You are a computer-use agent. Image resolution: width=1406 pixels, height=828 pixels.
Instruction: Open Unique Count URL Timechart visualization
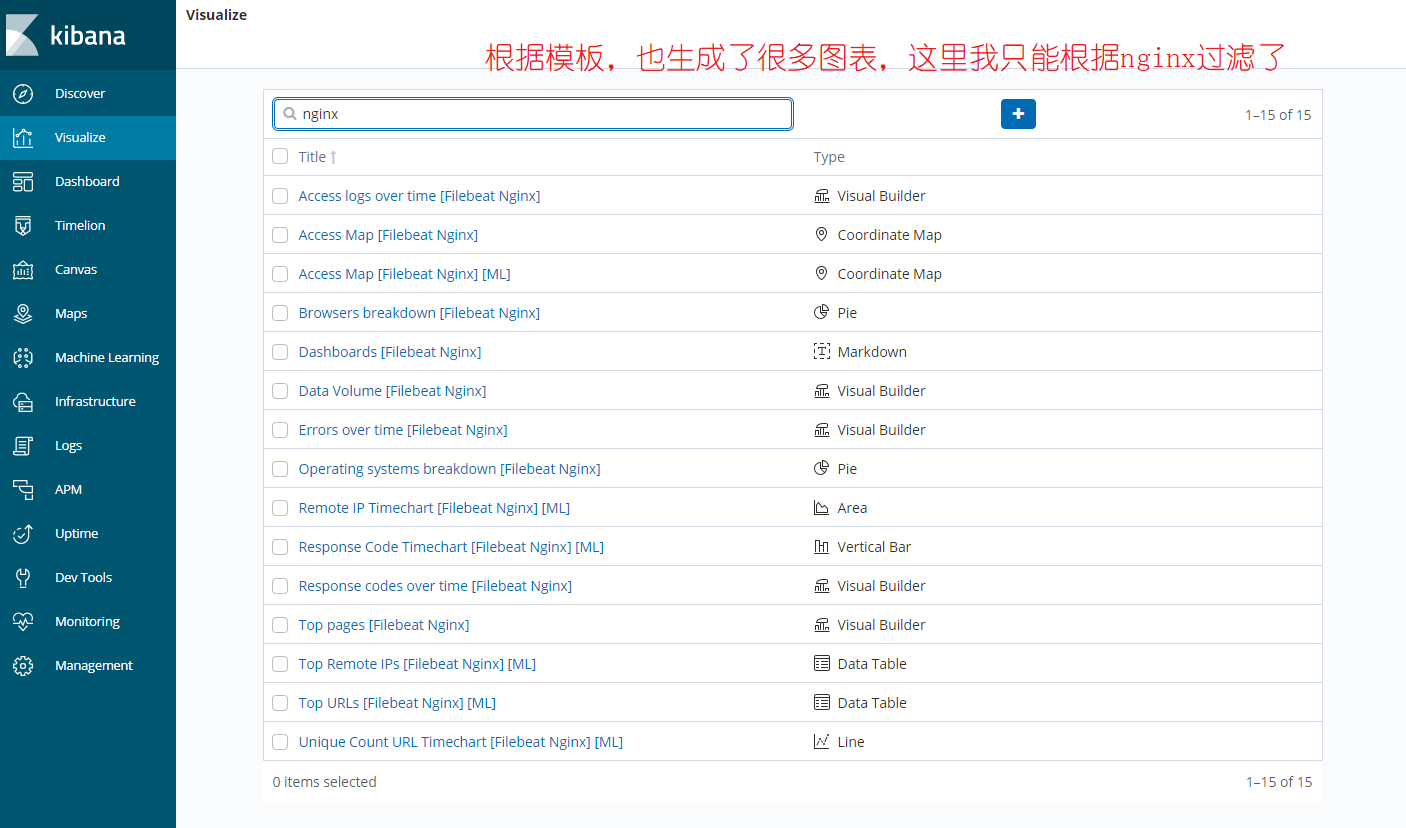pos(460,742)
